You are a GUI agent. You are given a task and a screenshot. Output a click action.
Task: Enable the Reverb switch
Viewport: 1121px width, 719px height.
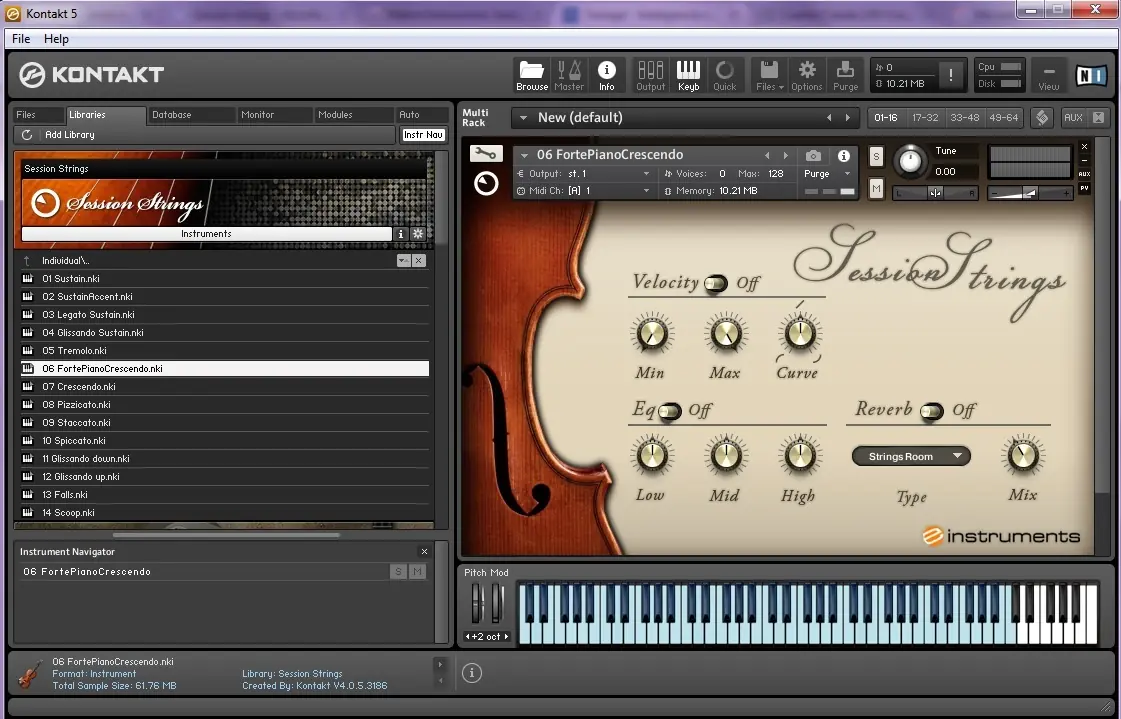[932, 412]
